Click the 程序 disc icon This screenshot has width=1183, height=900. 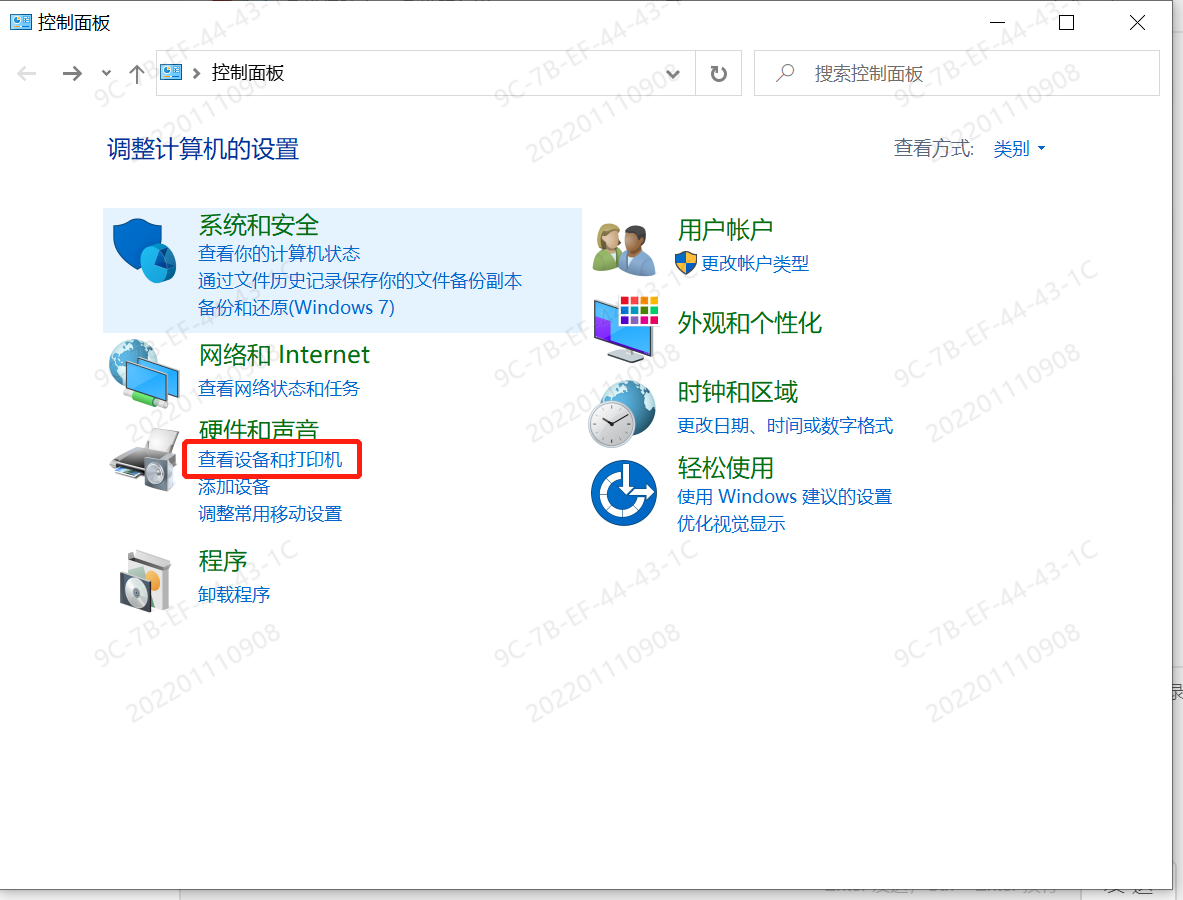click(144, 580)
